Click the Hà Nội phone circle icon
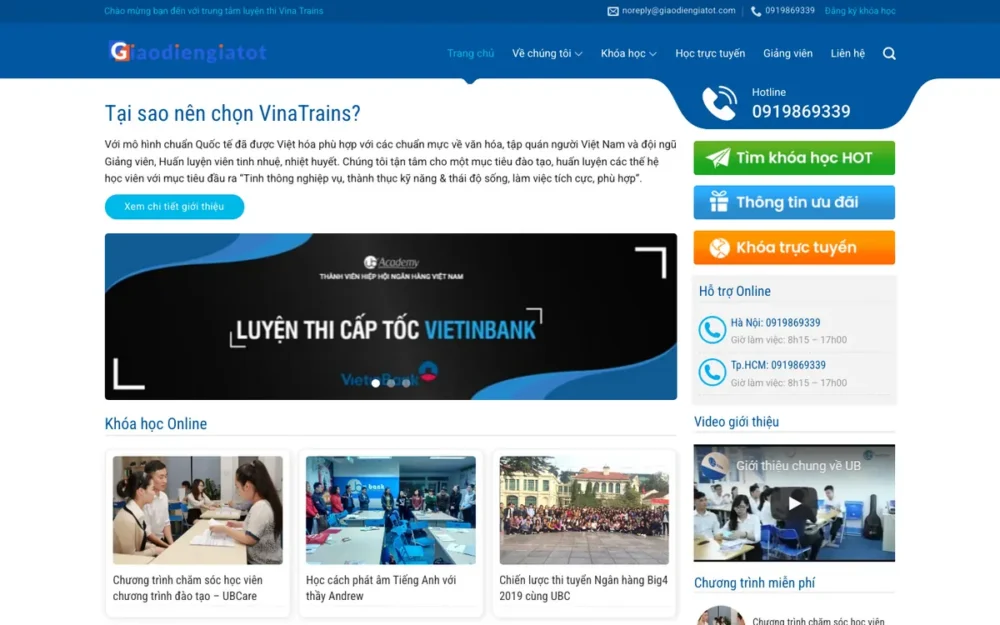This screenshot has height=625, width=1000. coord(712,330)
